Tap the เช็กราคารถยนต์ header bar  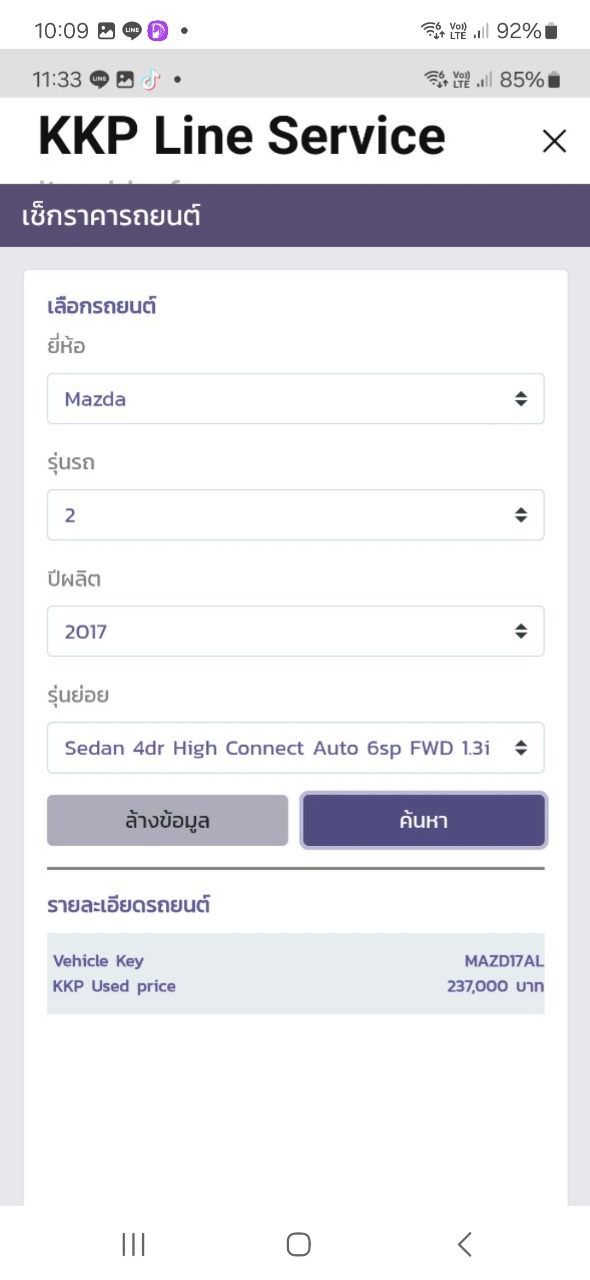pyautogui.click(x=295, y=215)
